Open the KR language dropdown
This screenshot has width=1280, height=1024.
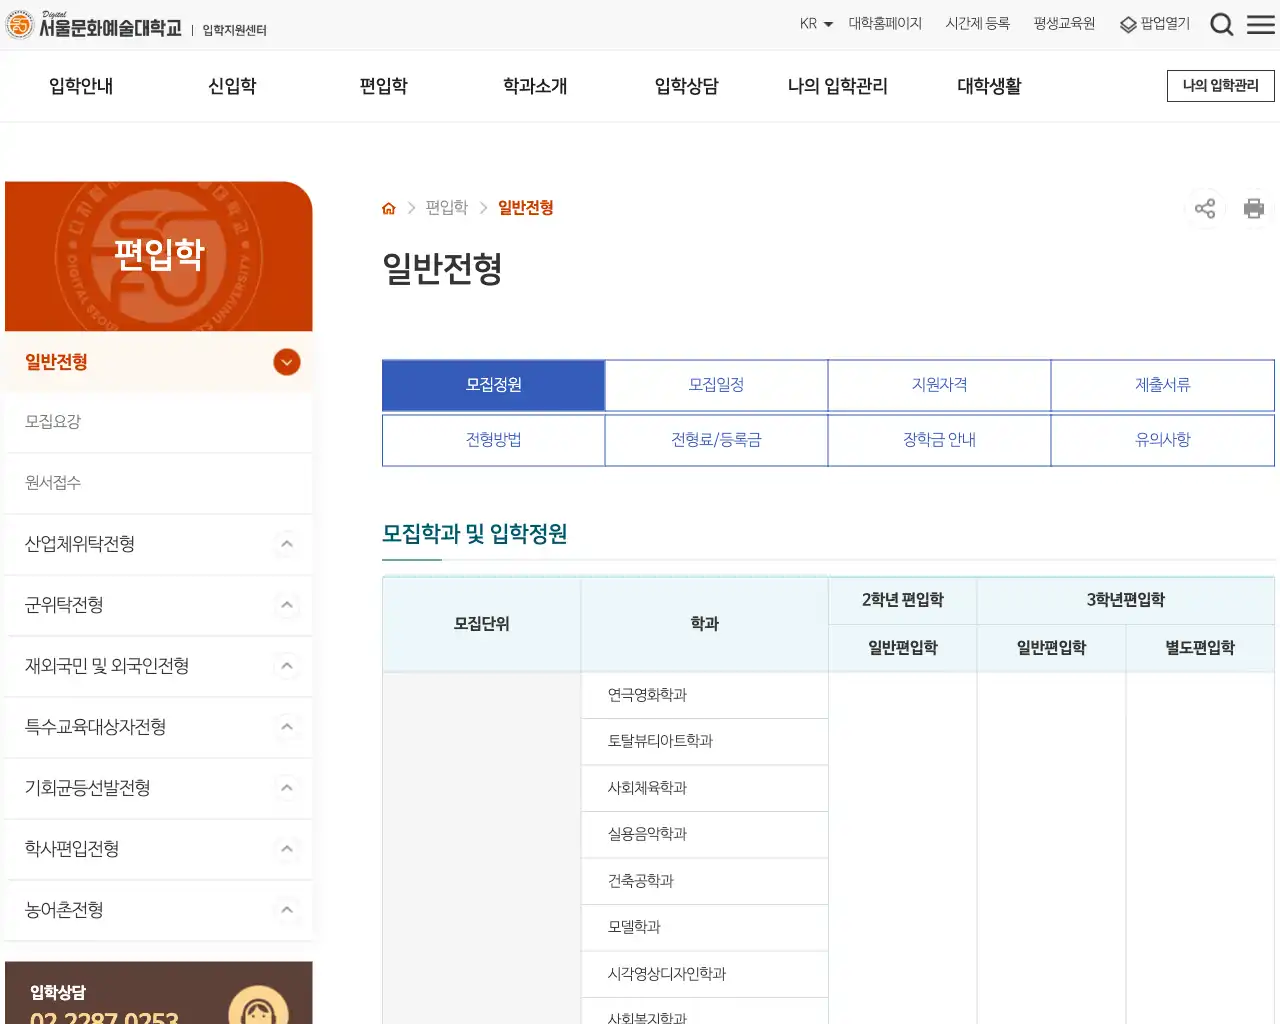point(816,24)
